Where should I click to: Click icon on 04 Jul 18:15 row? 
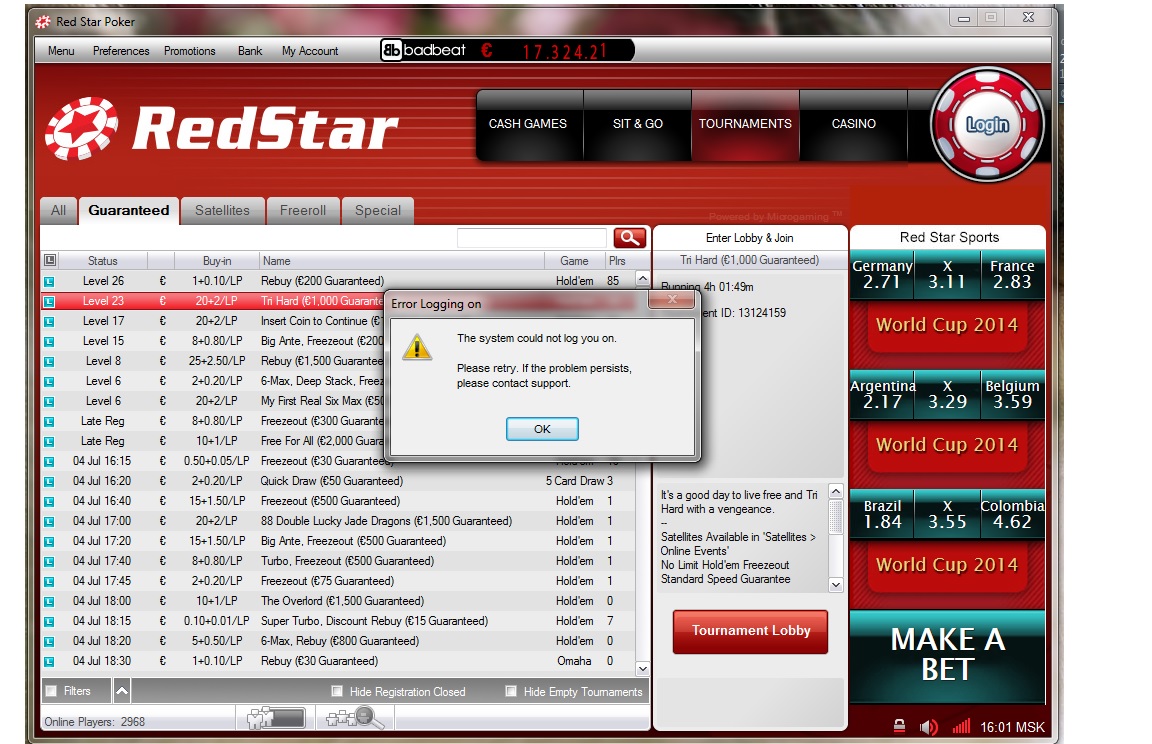(49, 621)
